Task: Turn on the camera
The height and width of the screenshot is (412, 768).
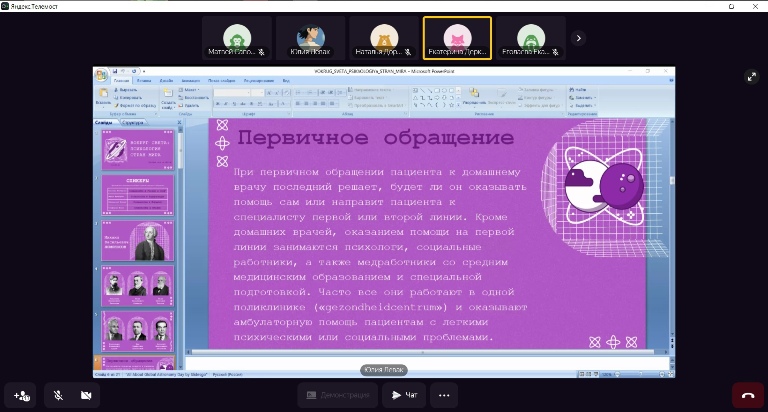Action: pyautogui.click(x=85, y=395)
